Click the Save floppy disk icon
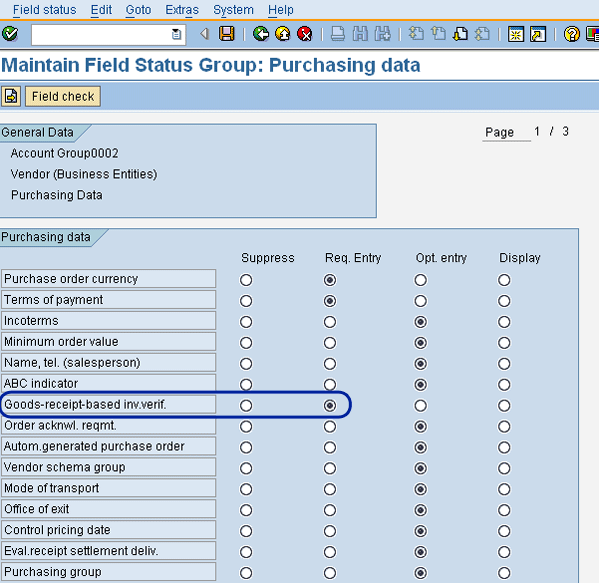This screenshot has width=600, height=583. coord(227,34)
